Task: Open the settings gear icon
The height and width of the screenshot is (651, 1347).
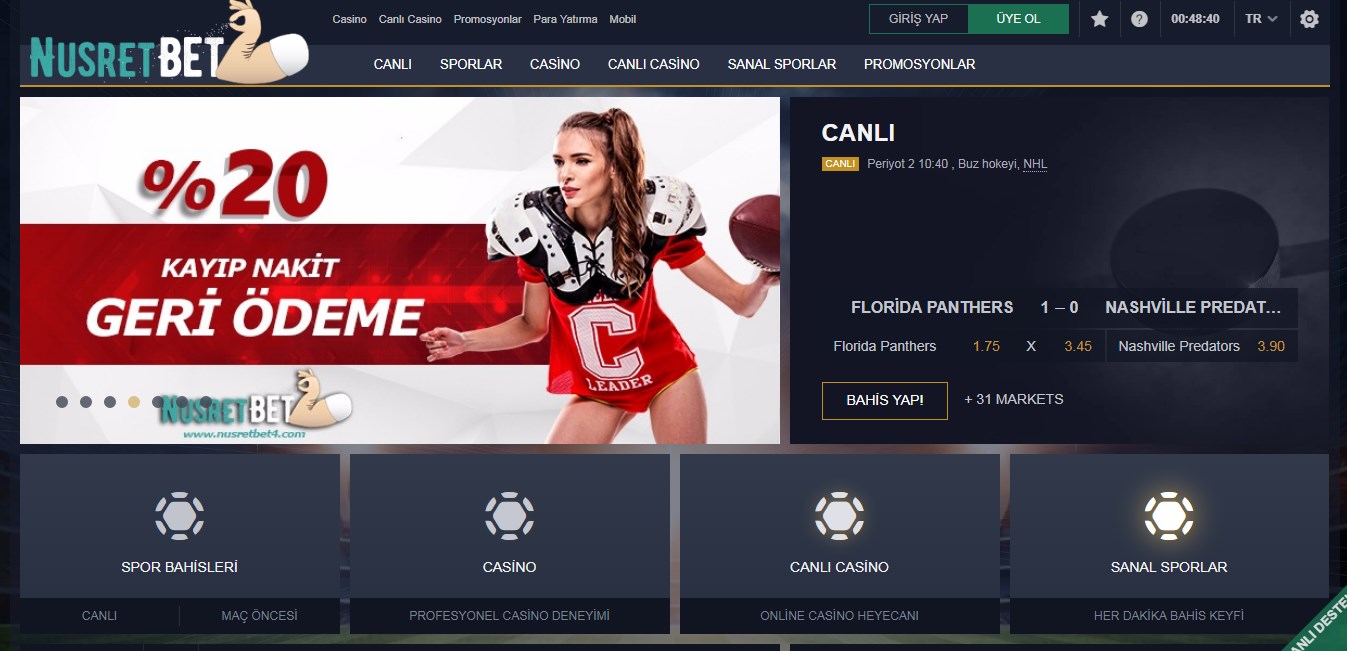Action: coord(1309,19)
